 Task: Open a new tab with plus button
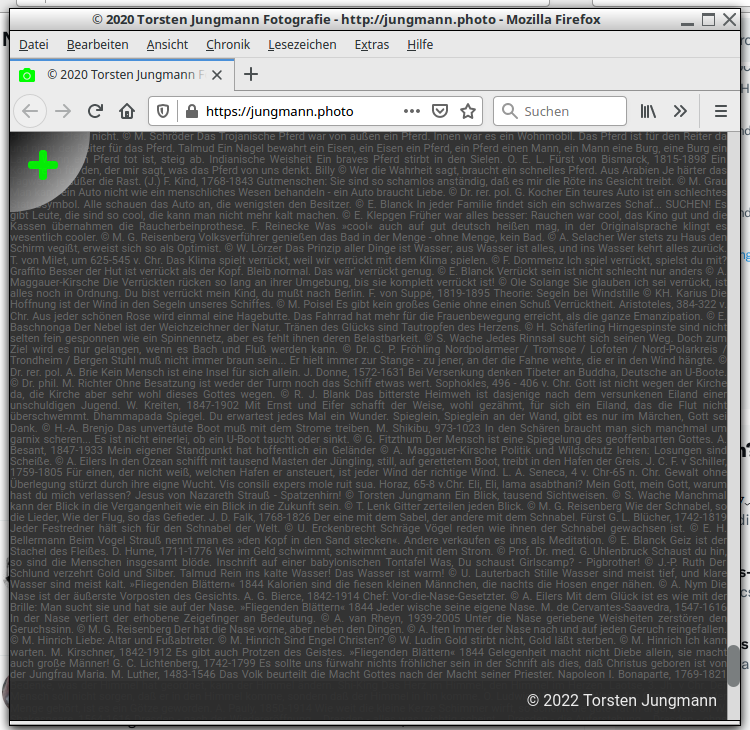click(x=251, y=75)
